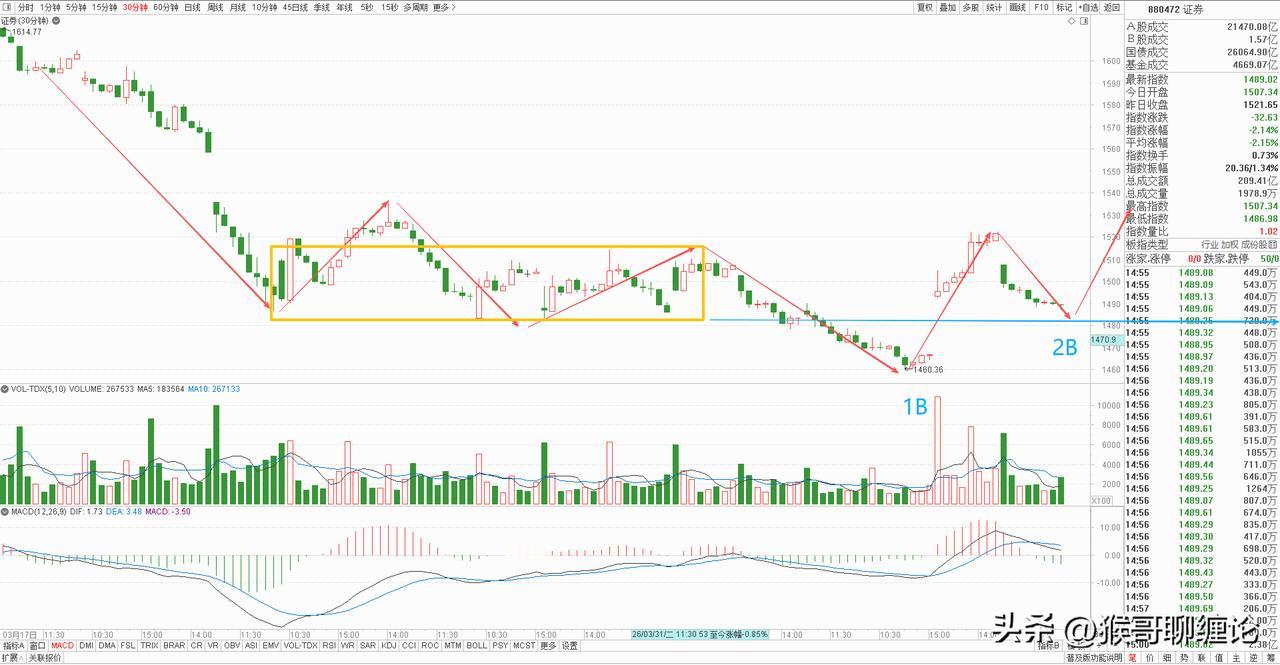Select the OBV indicator
Viewport: 1280px width, 665px height.
coord(232,645)
